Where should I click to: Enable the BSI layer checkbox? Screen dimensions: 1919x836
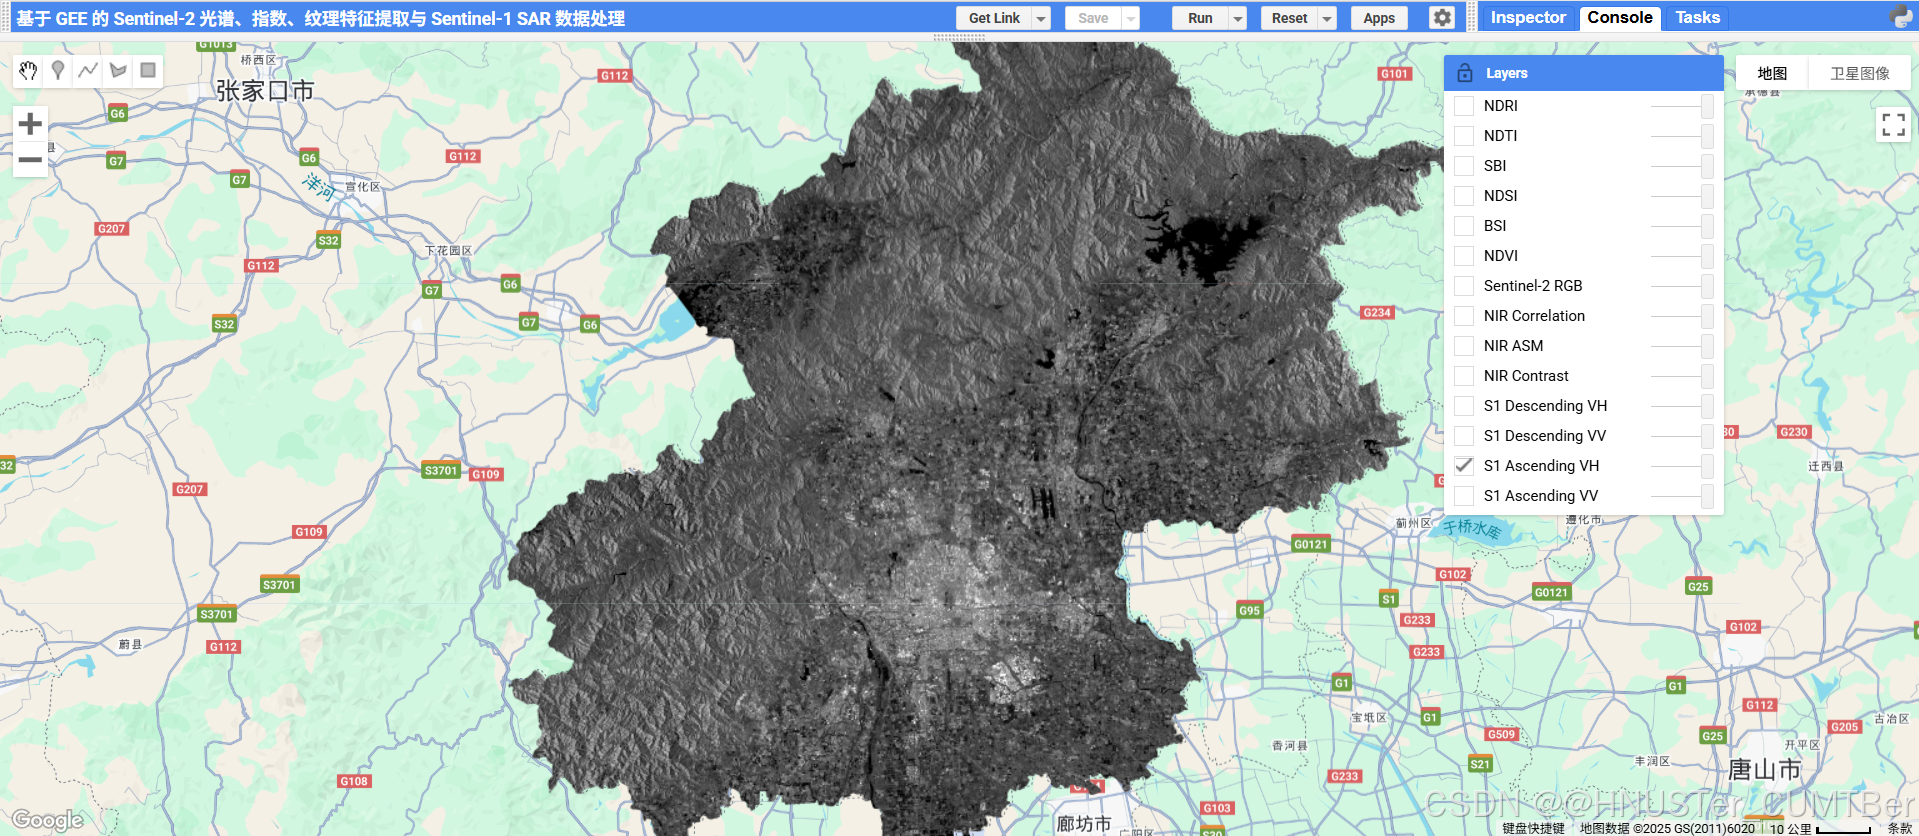tap(1464, 226)
